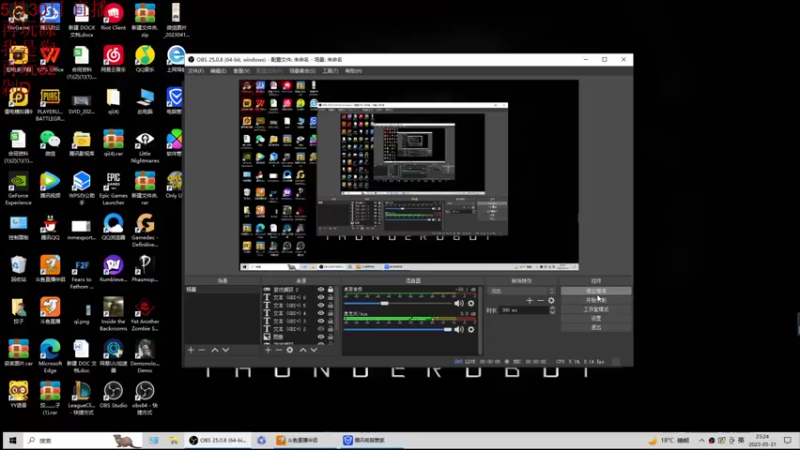Image resolution: width=800 pixels, height=450 pixels.
Task: Click the 麦克风/Aux volume slider
Action: 398,330
